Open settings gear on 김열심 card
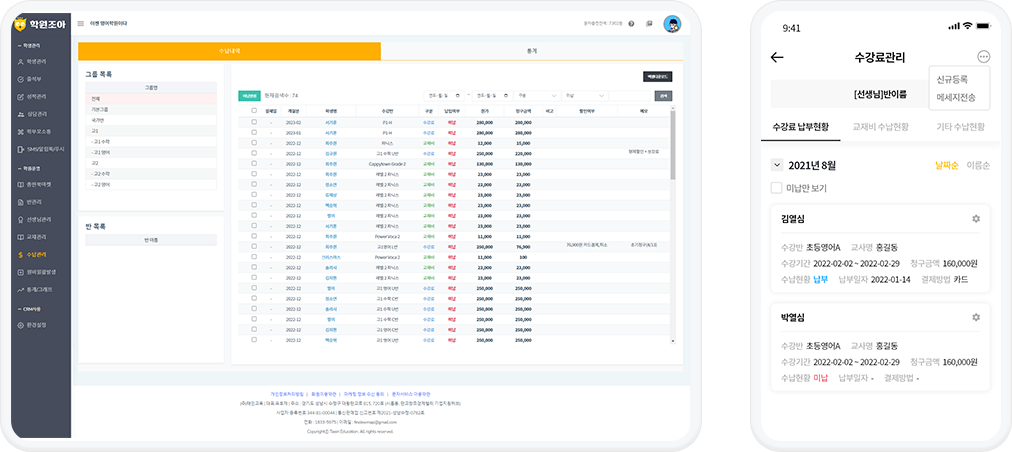Screen dimensions: 1012x452 point(976,219)
